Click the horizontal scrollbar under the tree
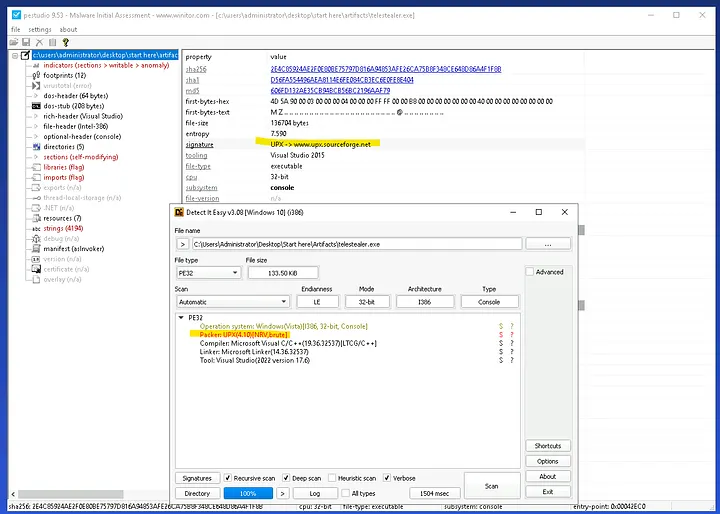The width and height of the screenshot is (720, 514). [x=71, y=494]
